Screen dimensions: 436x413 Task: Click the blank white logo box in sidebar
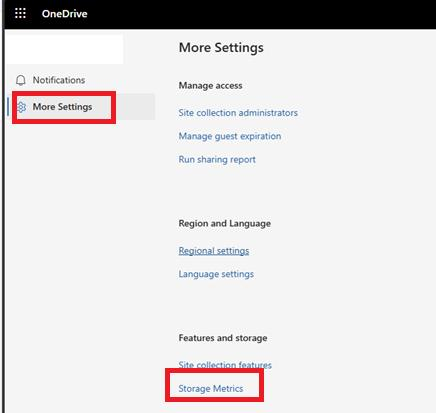coord(64,49)
